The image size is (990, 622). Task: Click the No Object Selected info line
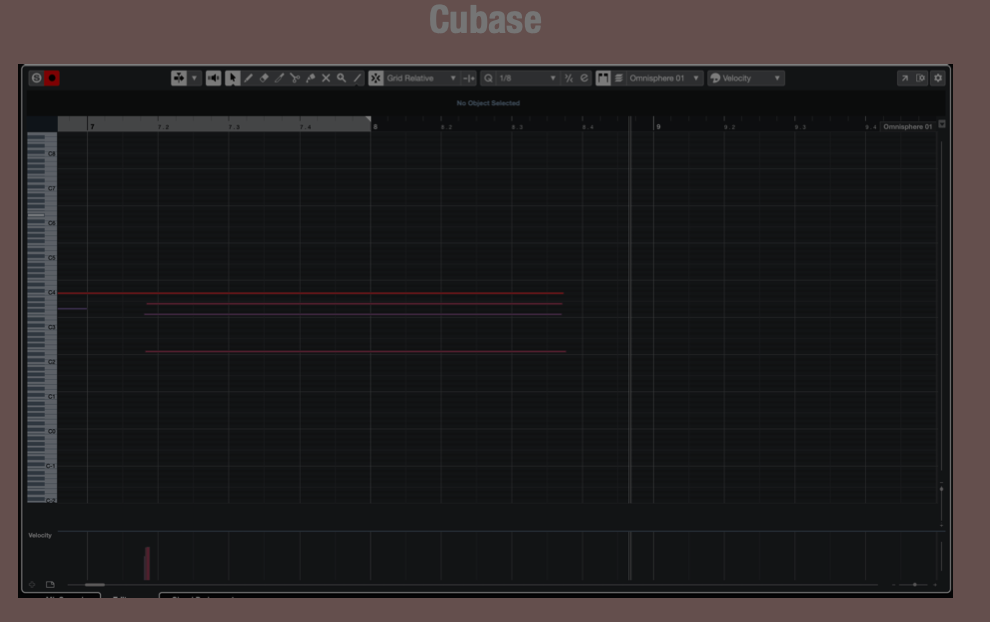tap(488, 103)
